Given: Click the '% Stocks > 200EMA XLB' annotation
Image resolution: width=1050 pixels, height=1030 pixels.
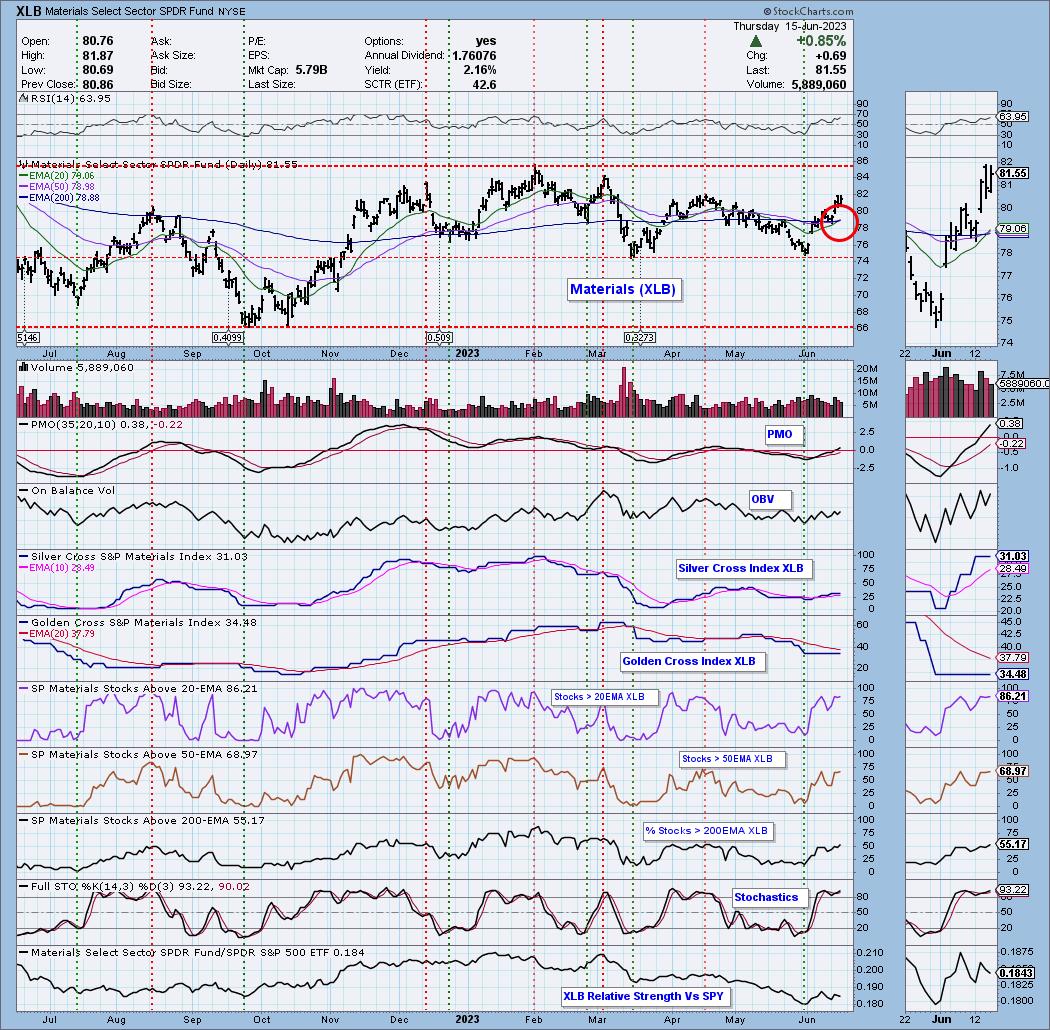Looking at the screenshot, I should coord(706,830).
